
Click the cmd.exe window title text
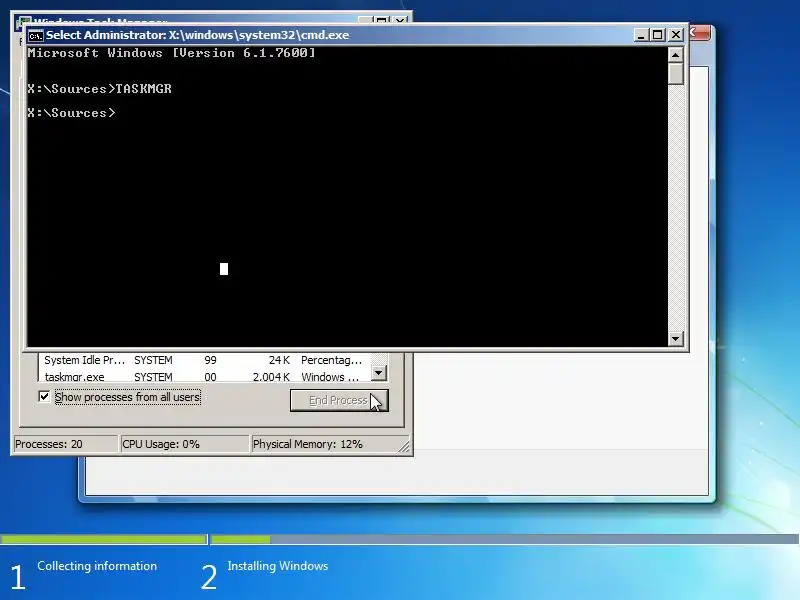point(197,35)
